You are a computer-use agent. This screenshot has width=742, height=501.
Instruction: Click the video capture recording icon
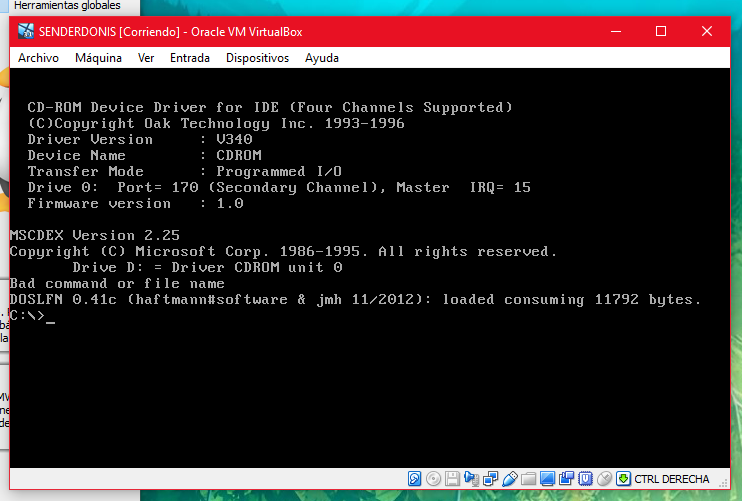coord(566,479)
